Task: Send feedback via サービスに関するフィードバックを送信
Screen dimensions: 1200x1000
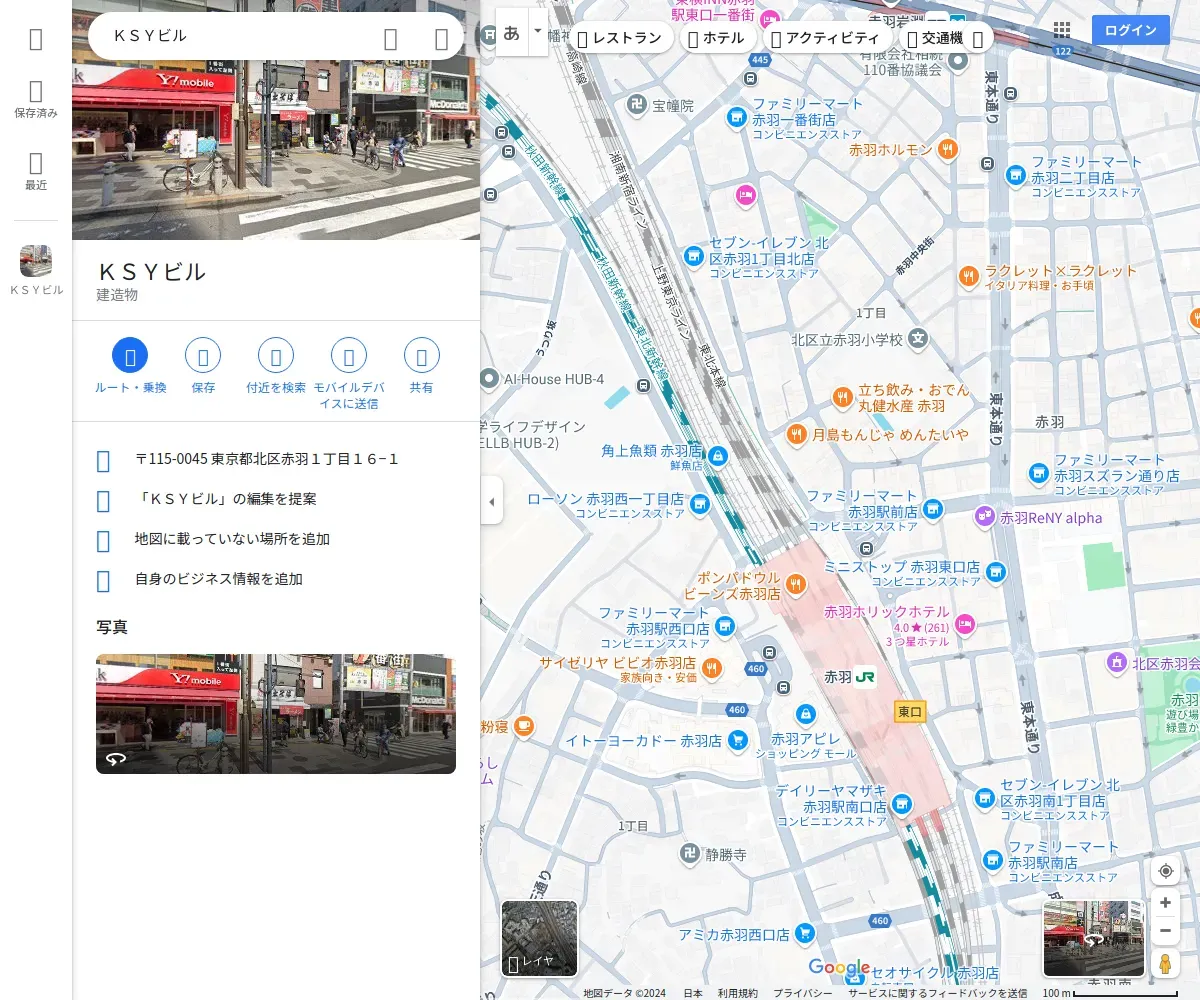Action: (x=937, y=993)
